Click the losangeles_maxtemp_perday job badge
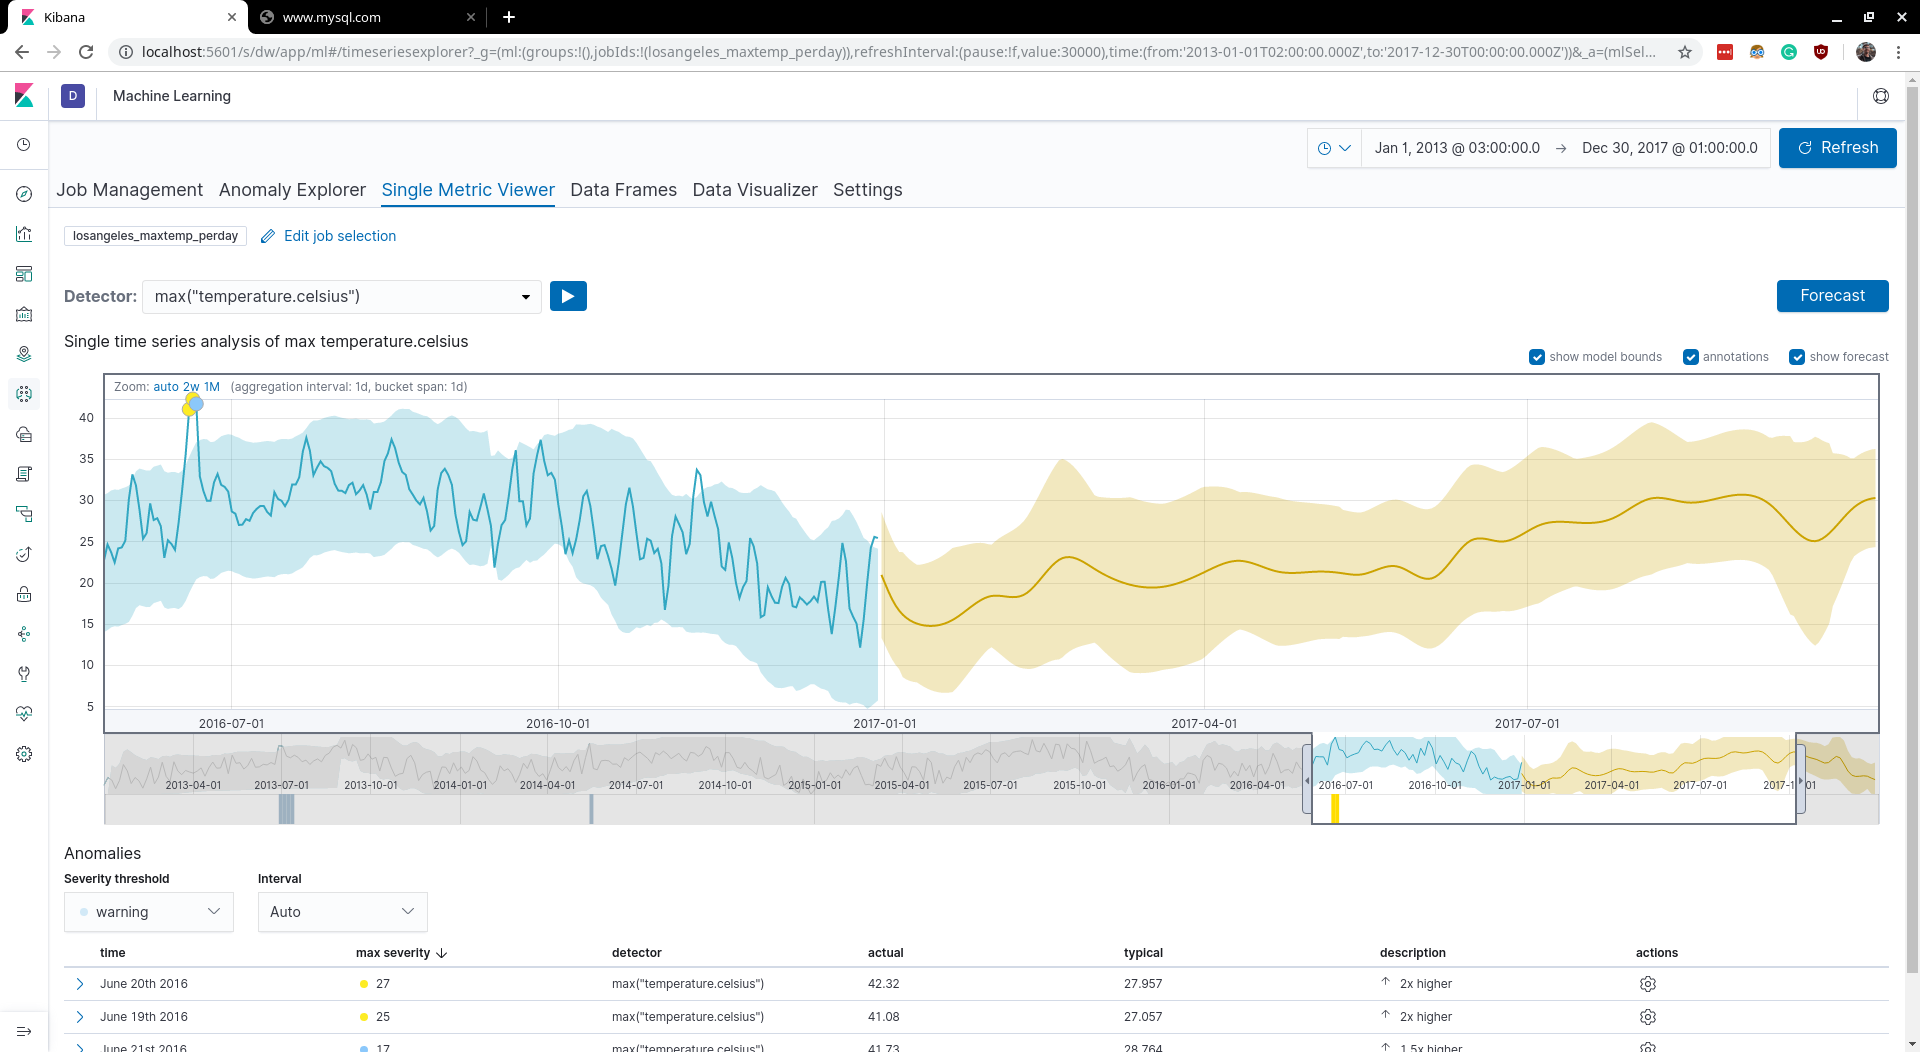Viewport: 1920px width, 1052px height. pos(155,236)
